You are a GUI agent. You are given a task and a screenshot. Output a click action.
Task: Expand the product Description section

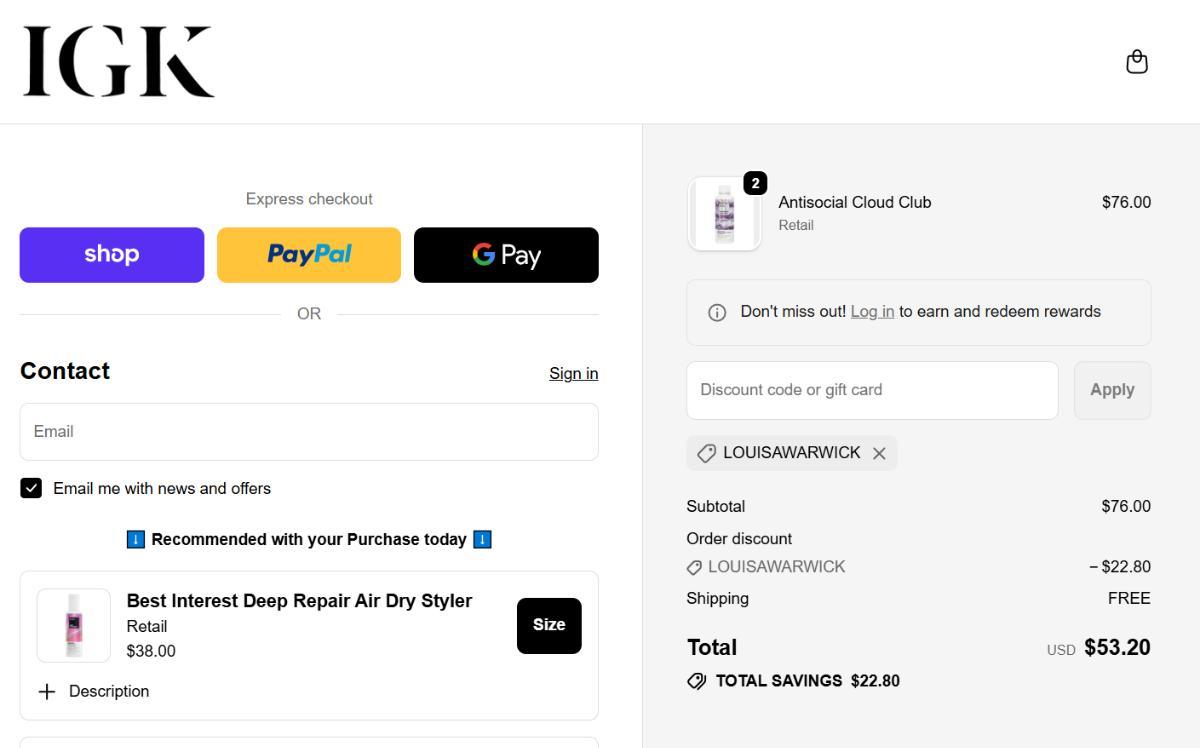94,691
